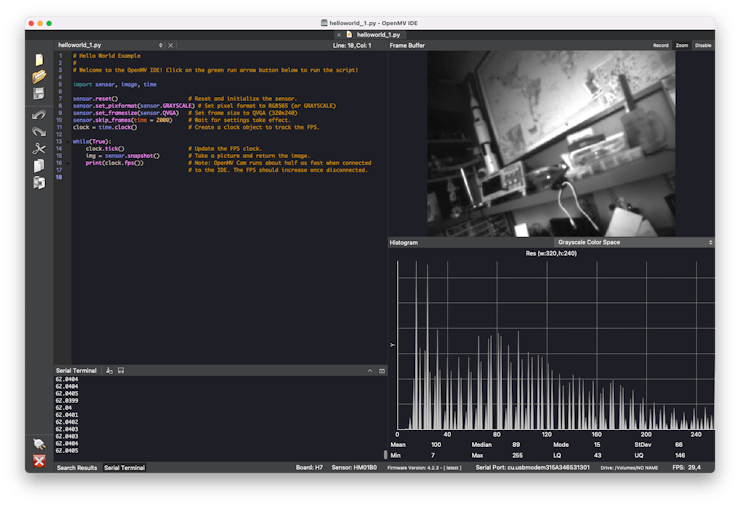The image size is (740, 506).
Task: Open the Grayscale Color Space dropdown
Action: [635, 242]
